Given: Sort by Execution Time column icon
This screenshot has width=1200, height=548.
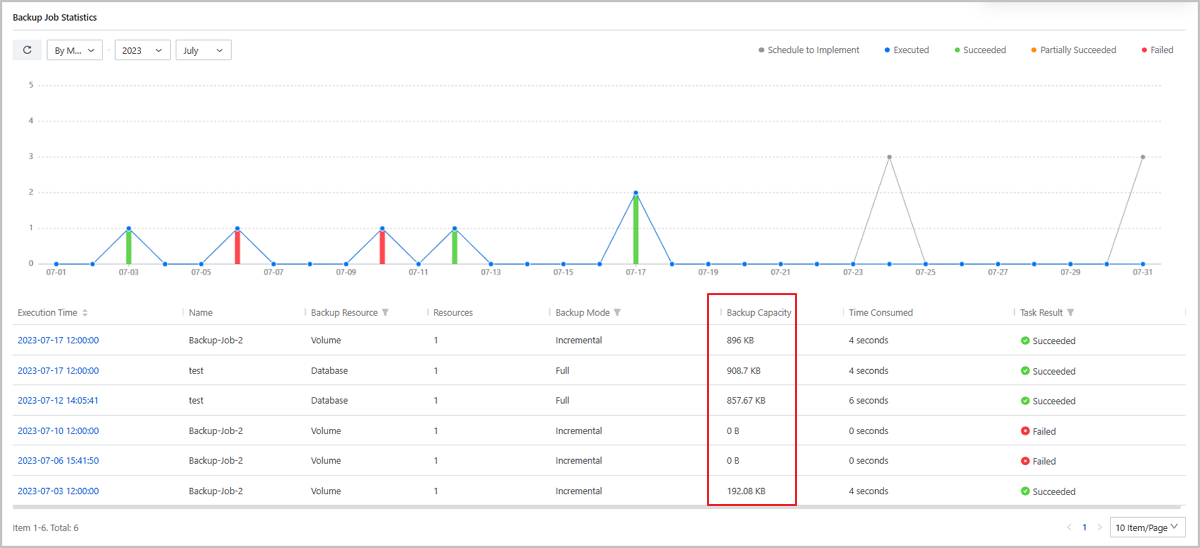Looking at the screenshot, I should click(x=85, y=313).
